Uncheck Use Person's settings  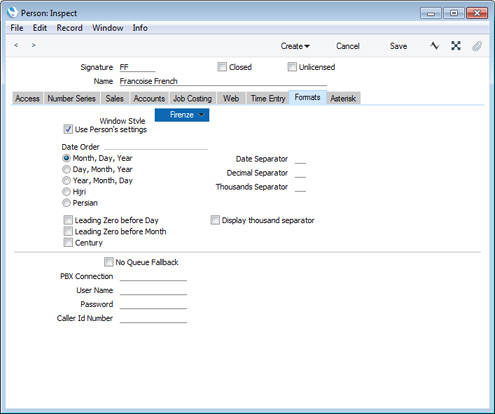pyautogui.click(x=68, y=129)
